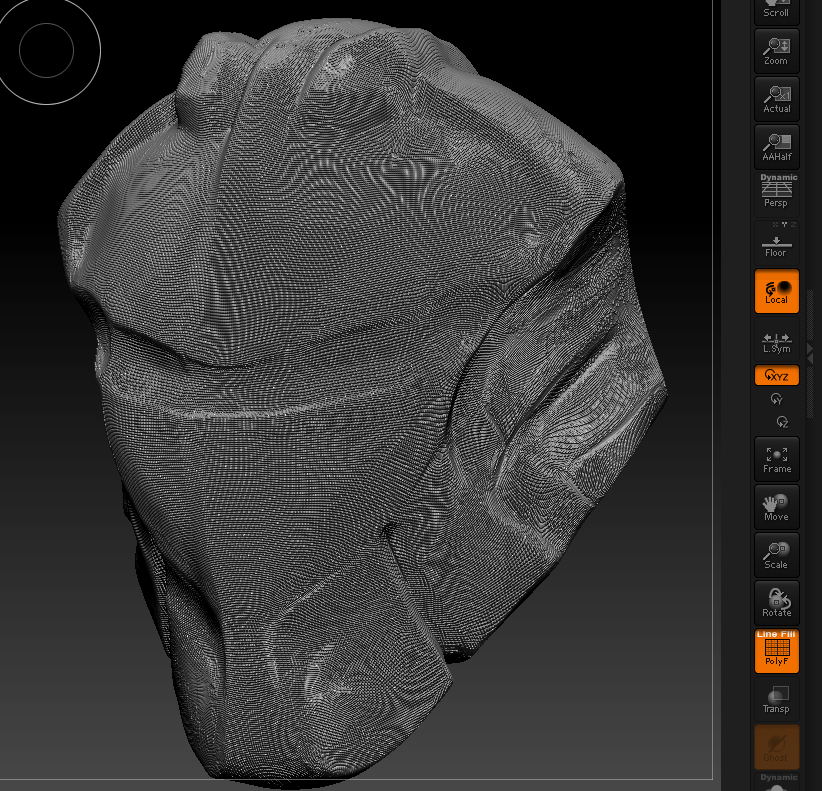Select the Zoom magnifier tool
The image size is (822, 791).
point(776,50)
